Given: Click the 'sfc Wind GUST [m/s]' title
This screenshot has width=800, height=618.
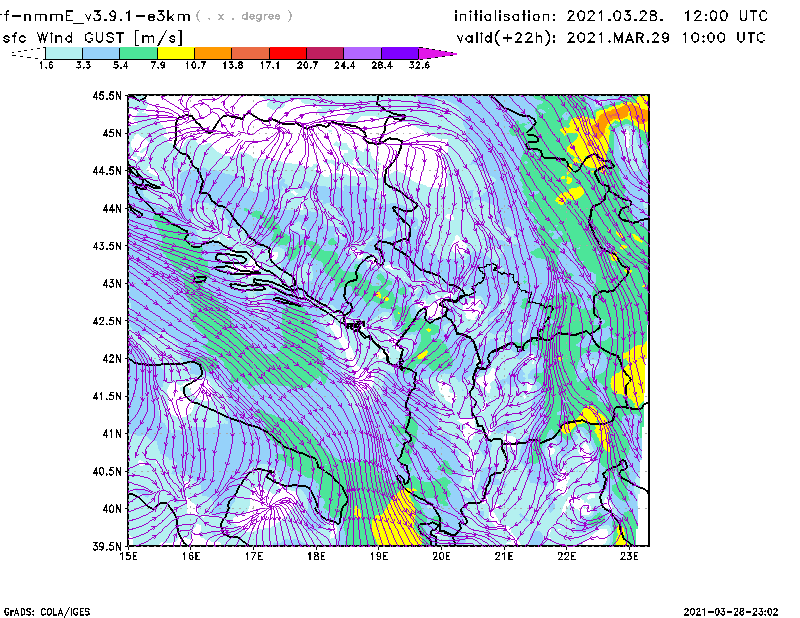Looking at the screenshot, I should pos(74,37).
